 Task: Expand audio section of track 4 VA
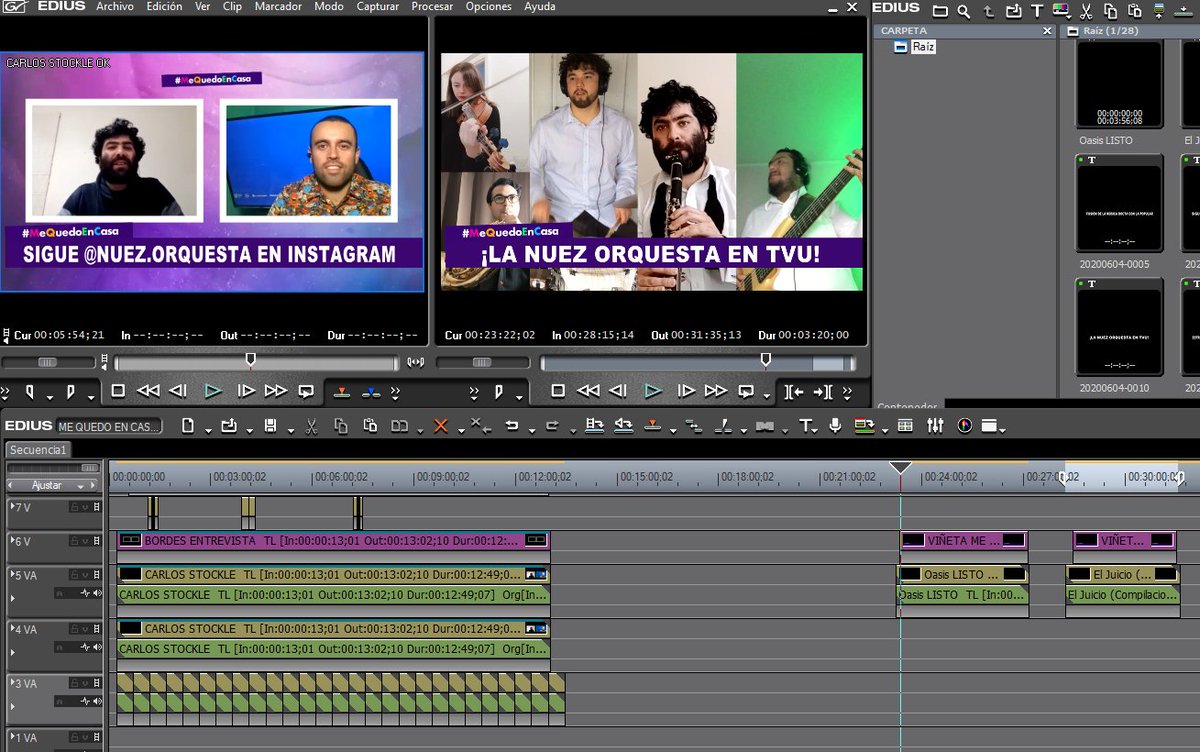point(12,652)
